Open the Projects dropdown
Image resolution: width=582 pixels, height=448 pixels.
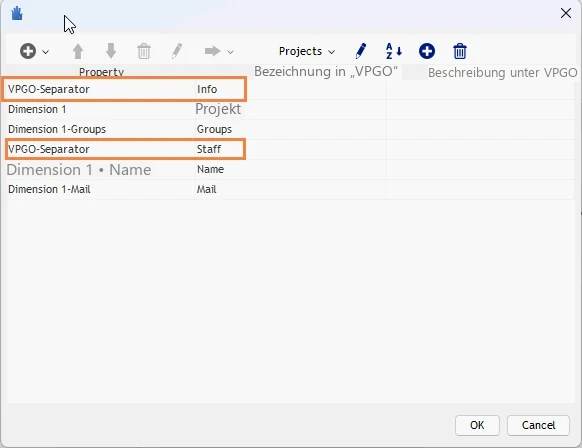(307, 51)
